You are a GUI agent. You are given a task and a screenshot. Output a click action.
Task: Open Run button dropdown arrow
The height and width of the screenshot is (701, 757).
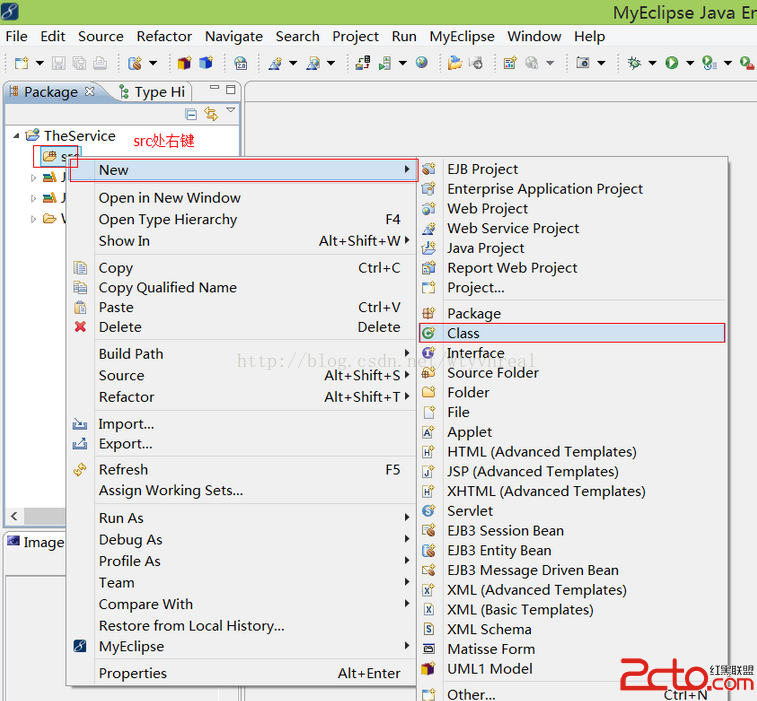coord(690,63)
